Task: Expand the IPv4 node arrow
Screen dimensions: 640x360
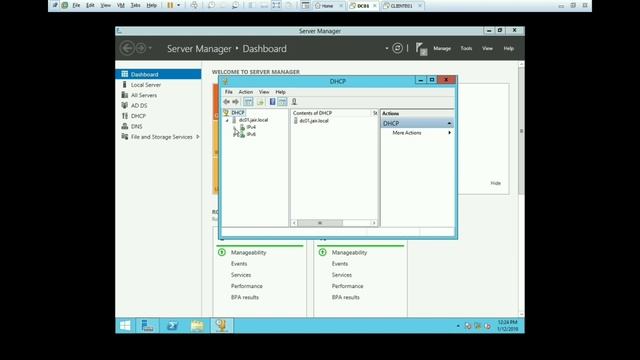Action: [x=235, y=128]
